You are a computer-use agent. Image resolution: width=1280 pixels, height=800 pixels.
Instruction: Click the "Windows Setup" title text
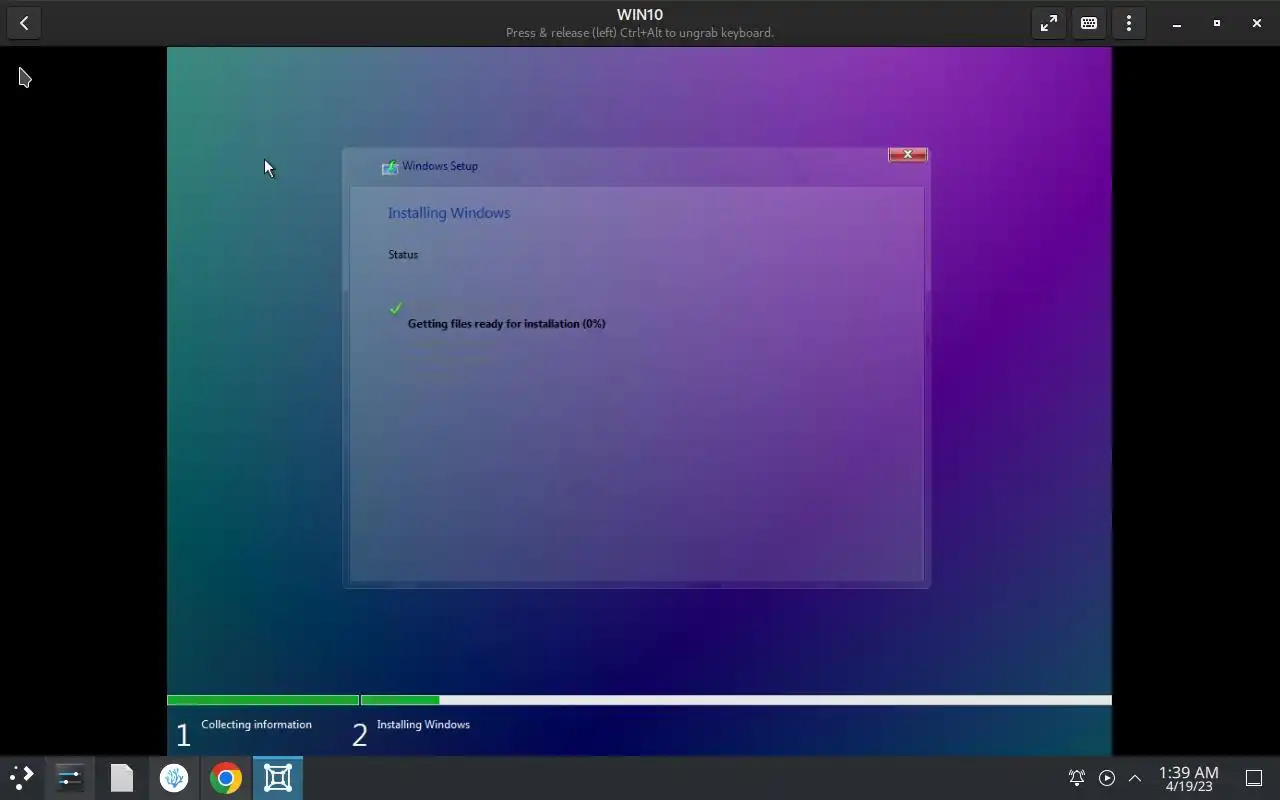tap(440, 166)
